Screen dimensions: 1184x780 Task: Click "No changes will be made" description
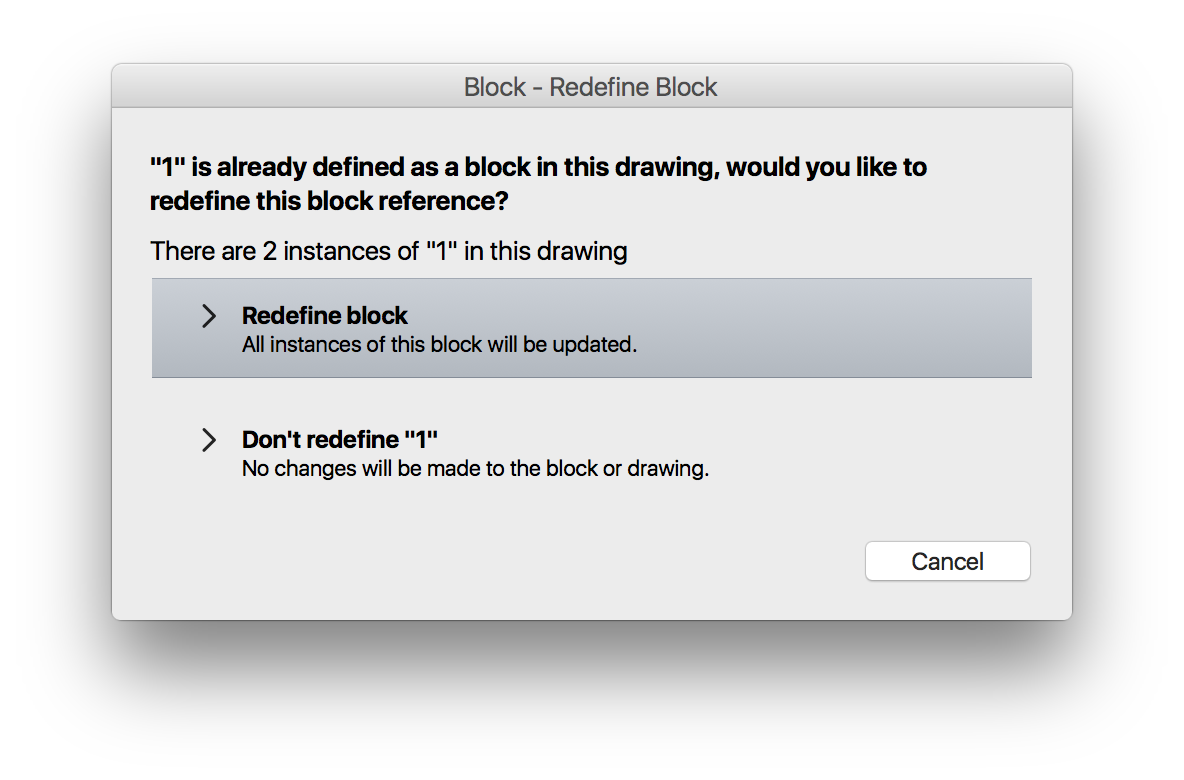coord(475,469)
